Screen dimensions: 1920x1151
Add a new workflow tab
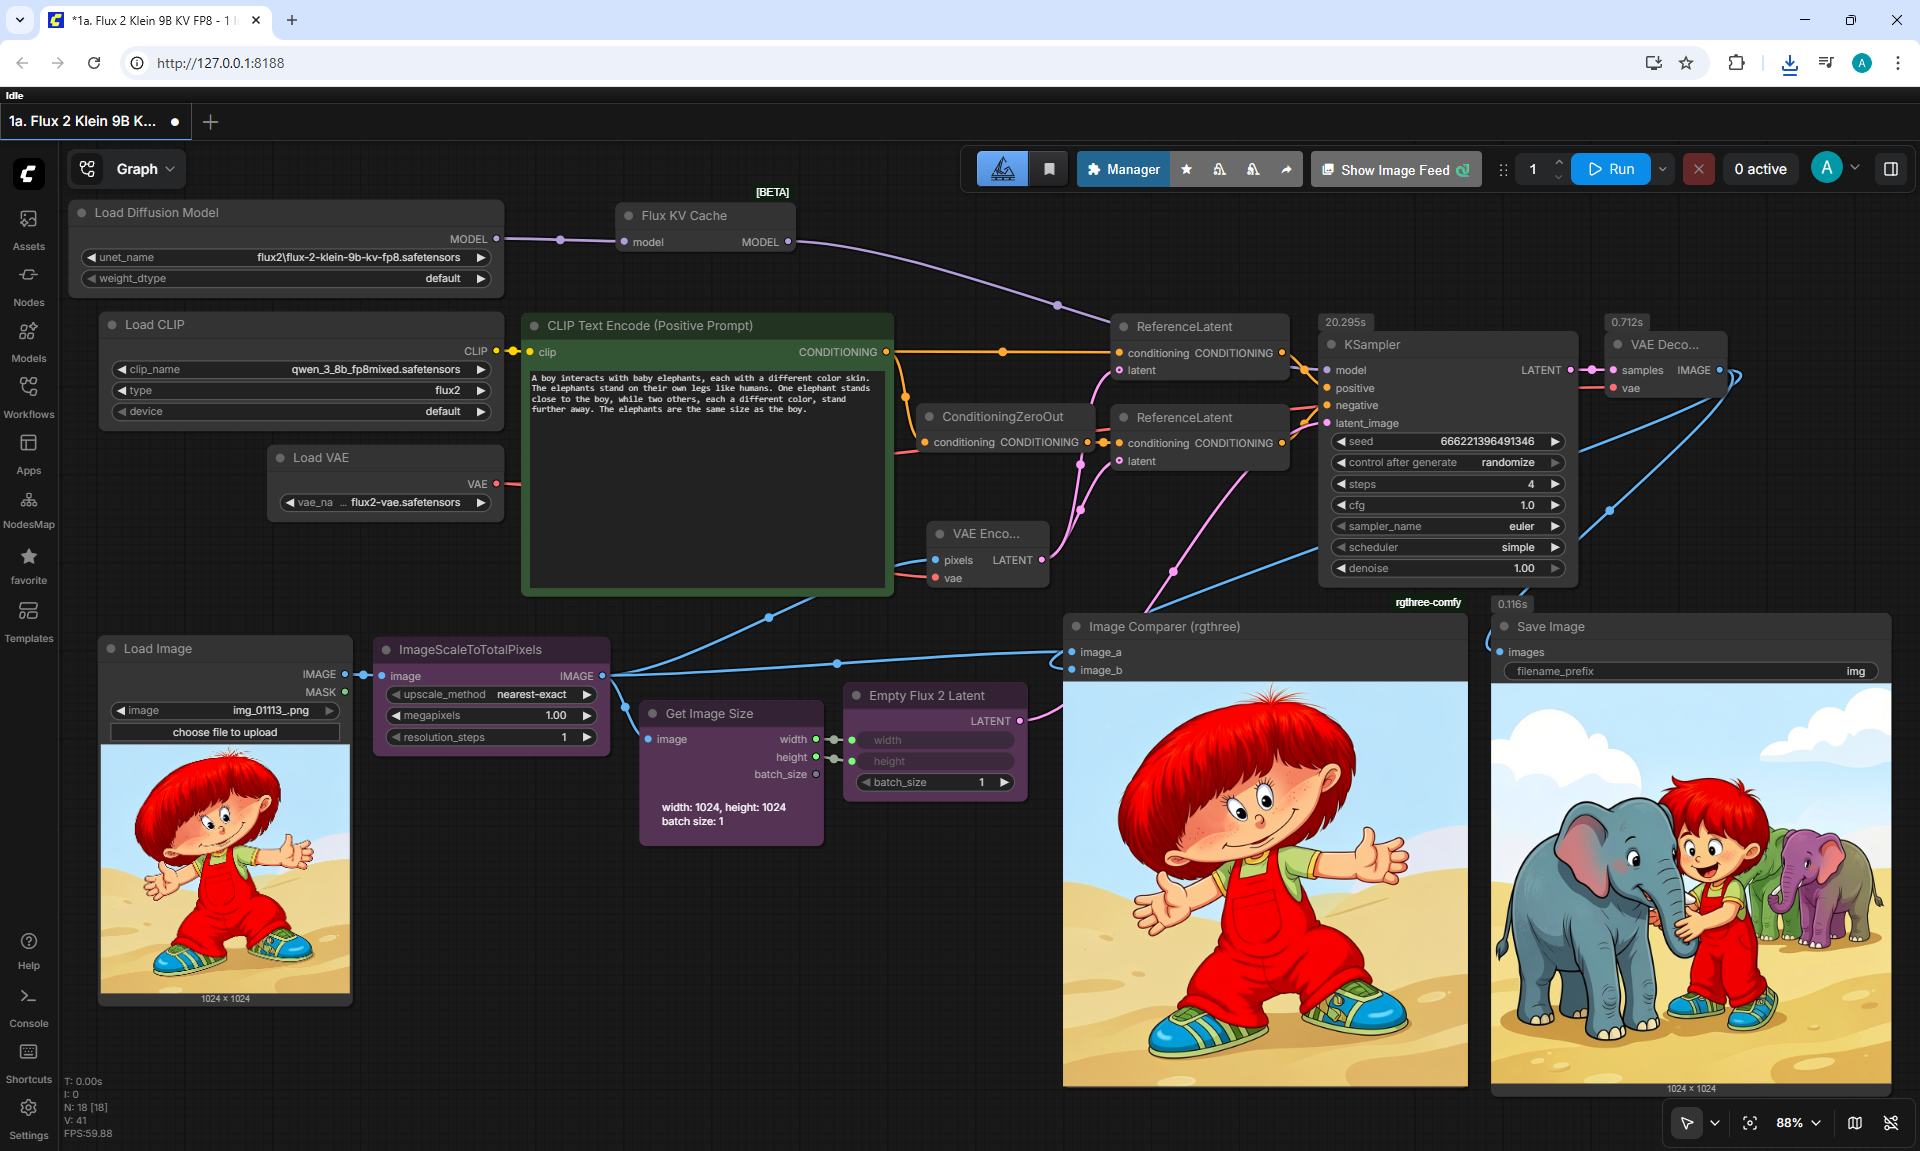[x=210, y=121]
